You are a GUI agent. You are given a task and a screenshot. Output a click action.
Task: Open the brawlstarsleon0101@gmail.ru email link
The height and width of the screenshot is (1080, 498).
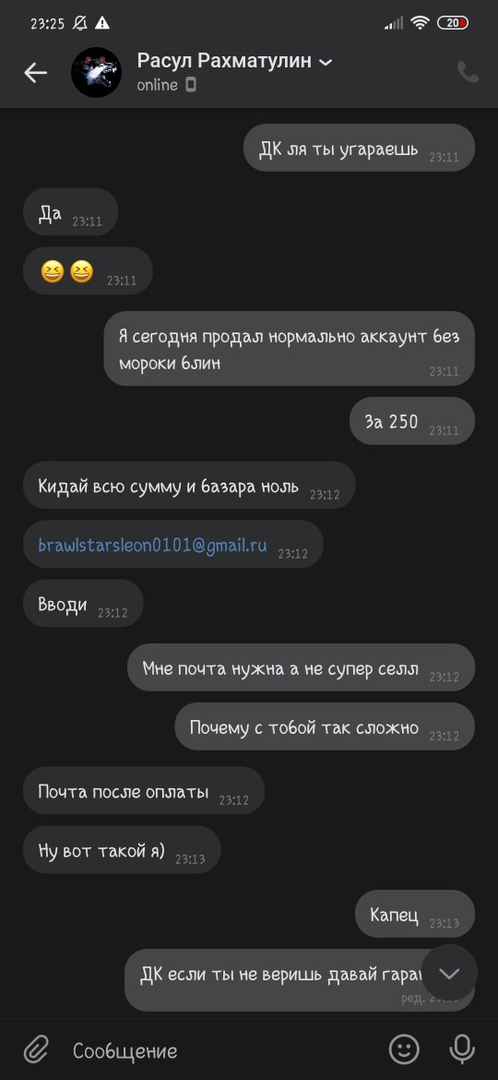tap(152, 546)
